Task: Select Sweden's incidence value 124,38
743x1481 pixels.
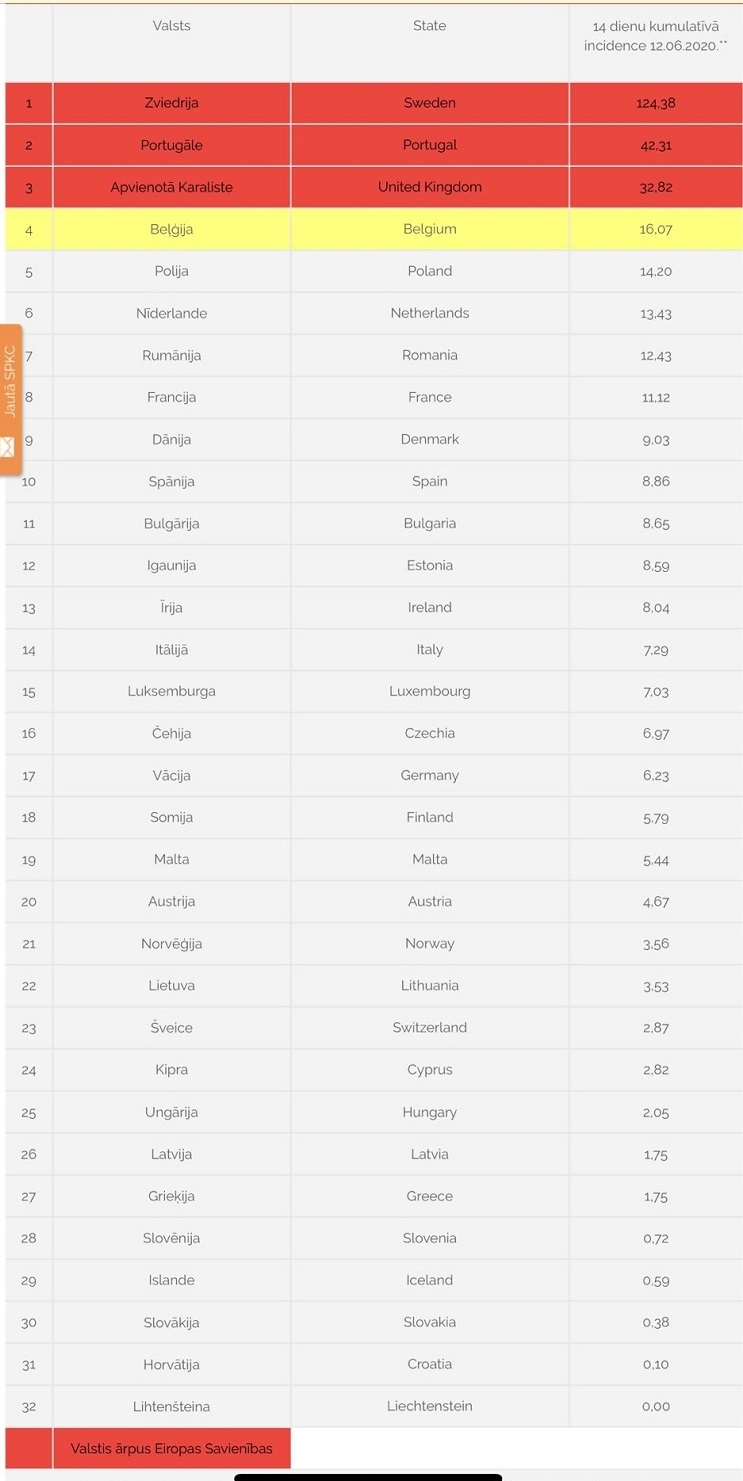Action: click(x=656, y=103)
